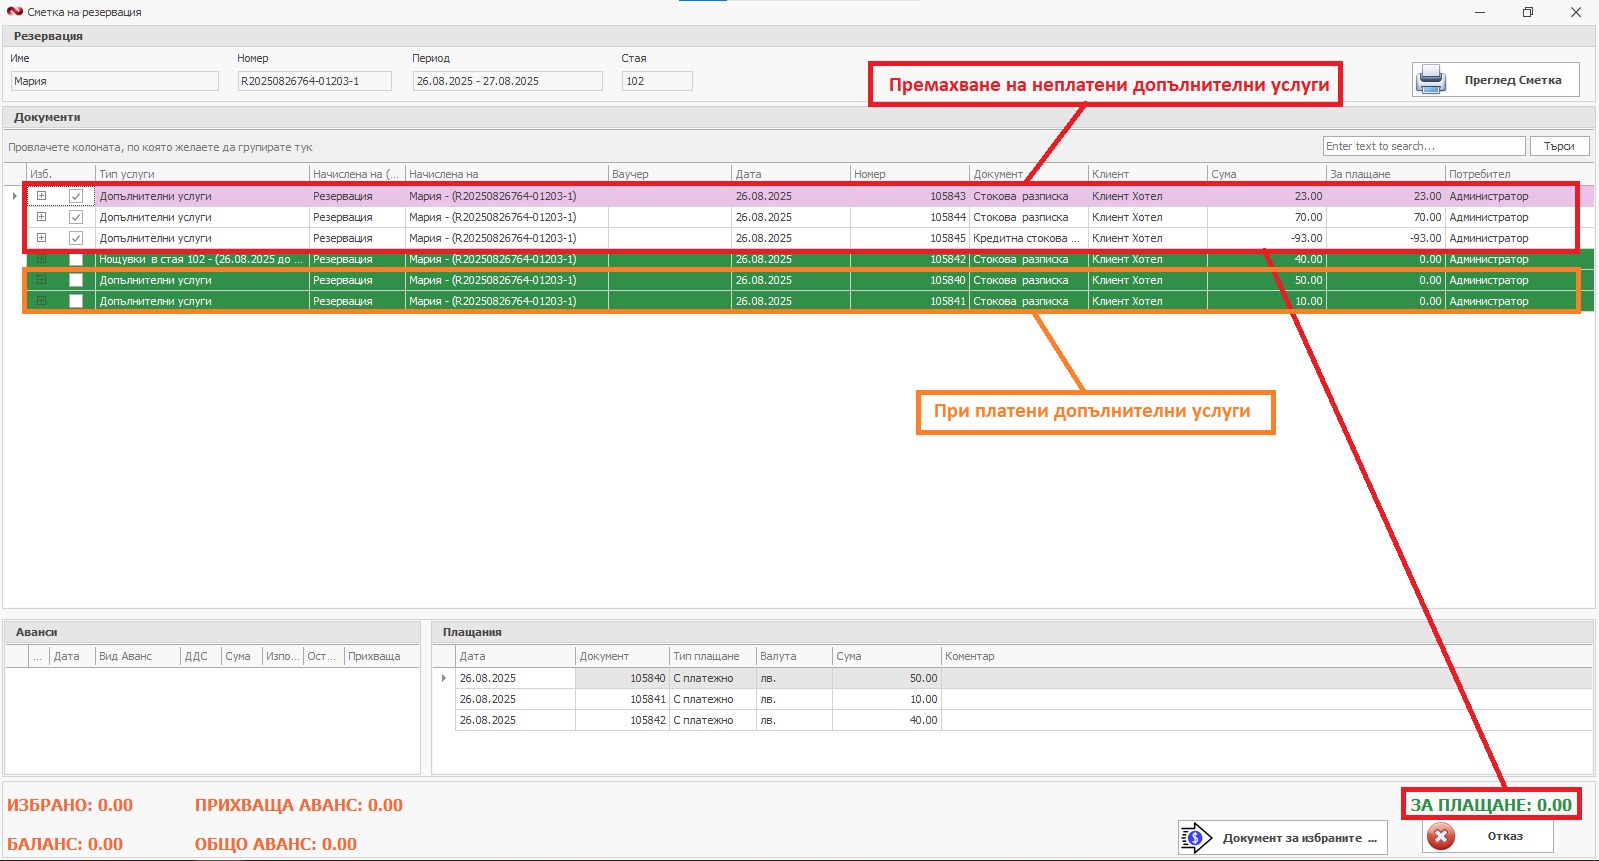Screen dimensions: 1599x861
Task: Click the Тип услуги column header
Action: point(200,174)
